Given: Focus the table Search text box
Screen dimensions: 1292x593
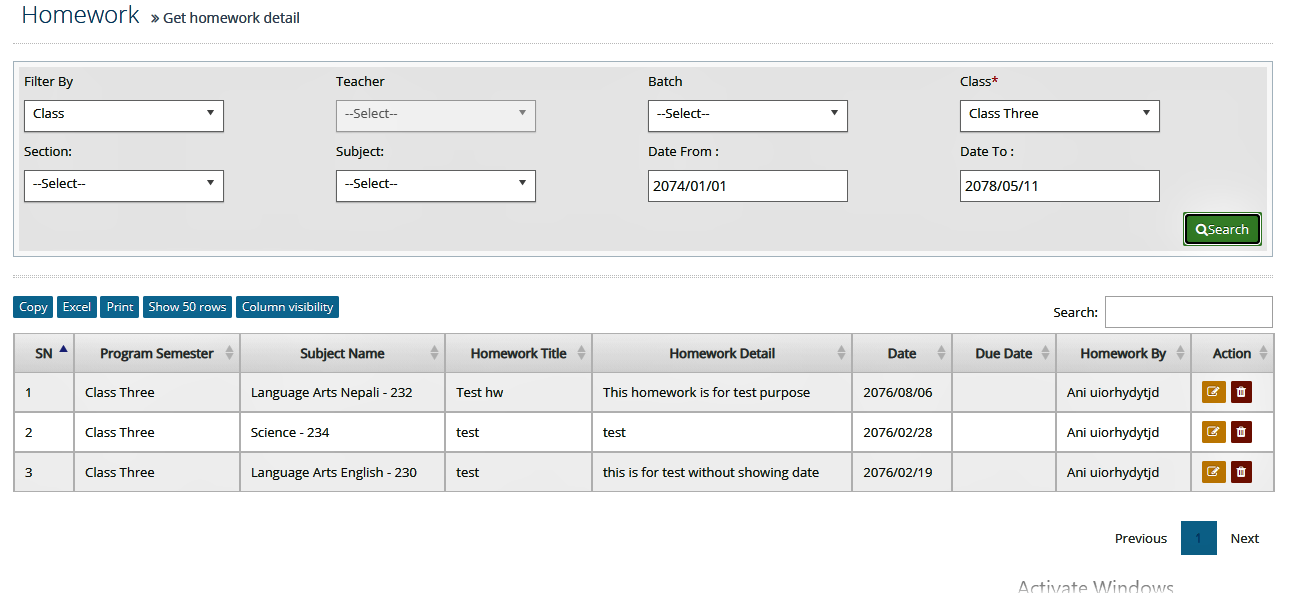Looking at the screenshot, I should pos(1189,312).
